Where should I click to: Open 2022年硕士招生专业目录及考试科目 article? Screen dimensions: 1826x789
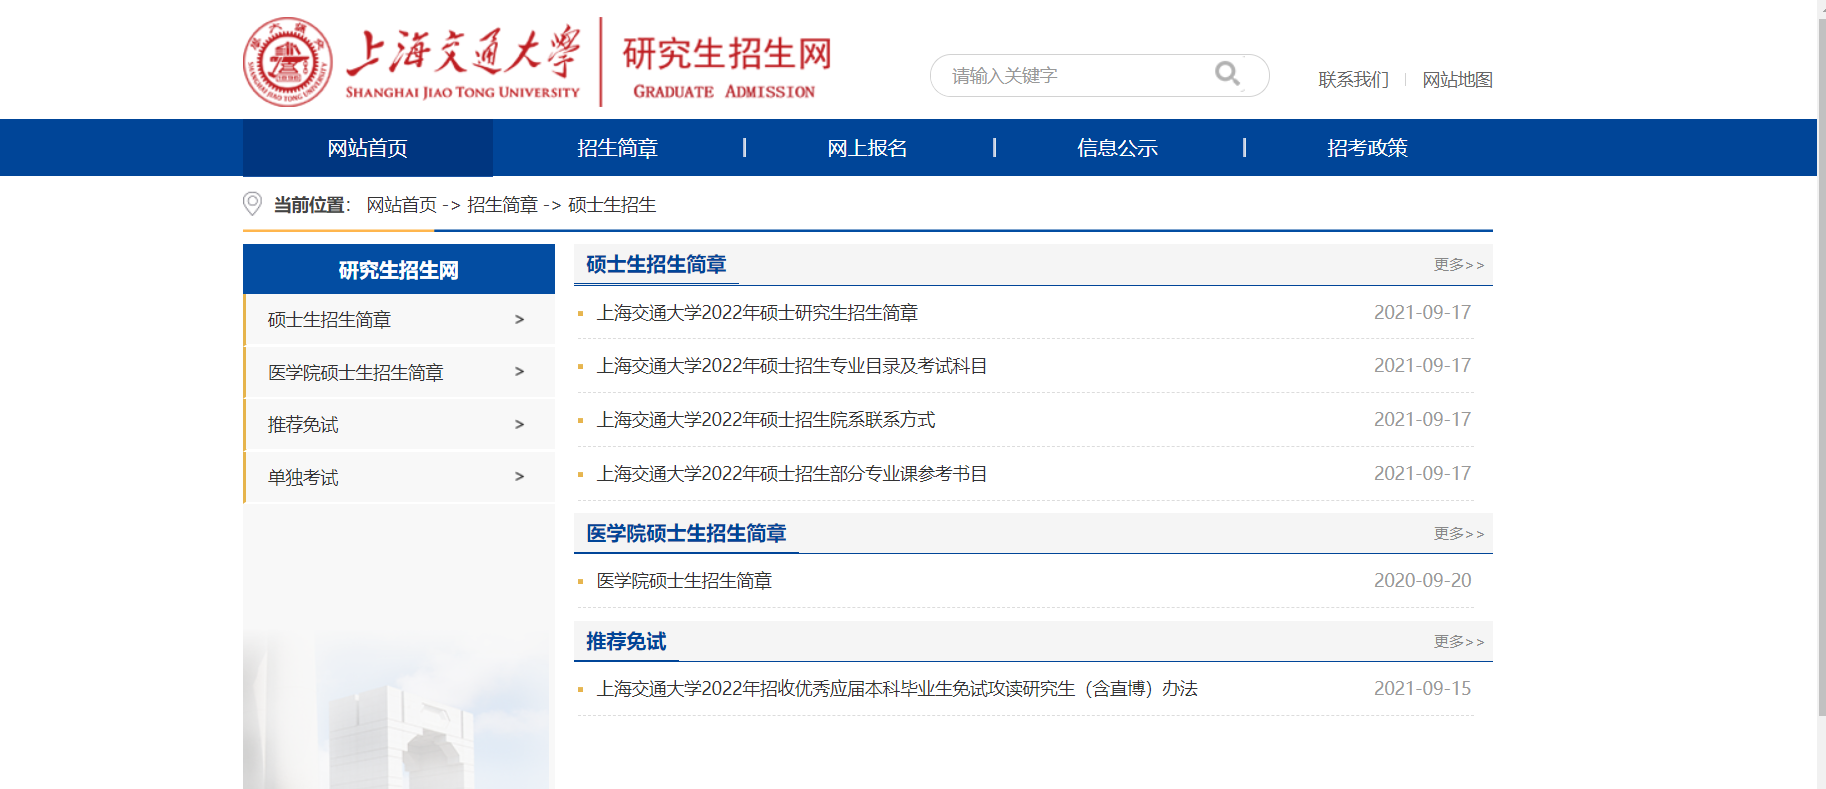(x=792, y=366)
